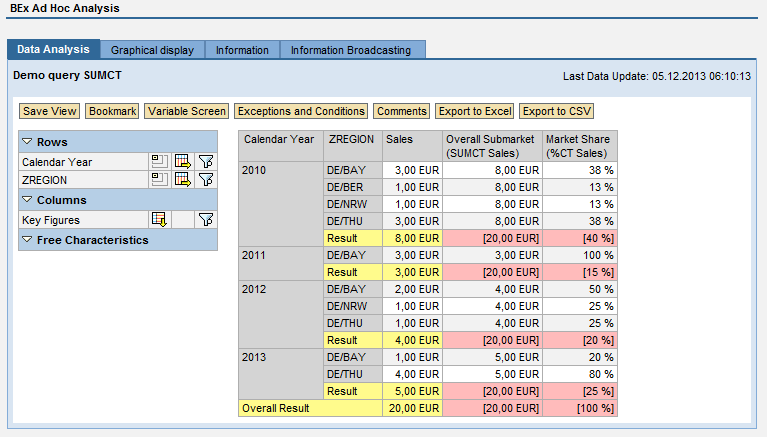Click Calendar Year label in Rows panel
Viewport: 767px width, 437px height.
coord(57,162)
